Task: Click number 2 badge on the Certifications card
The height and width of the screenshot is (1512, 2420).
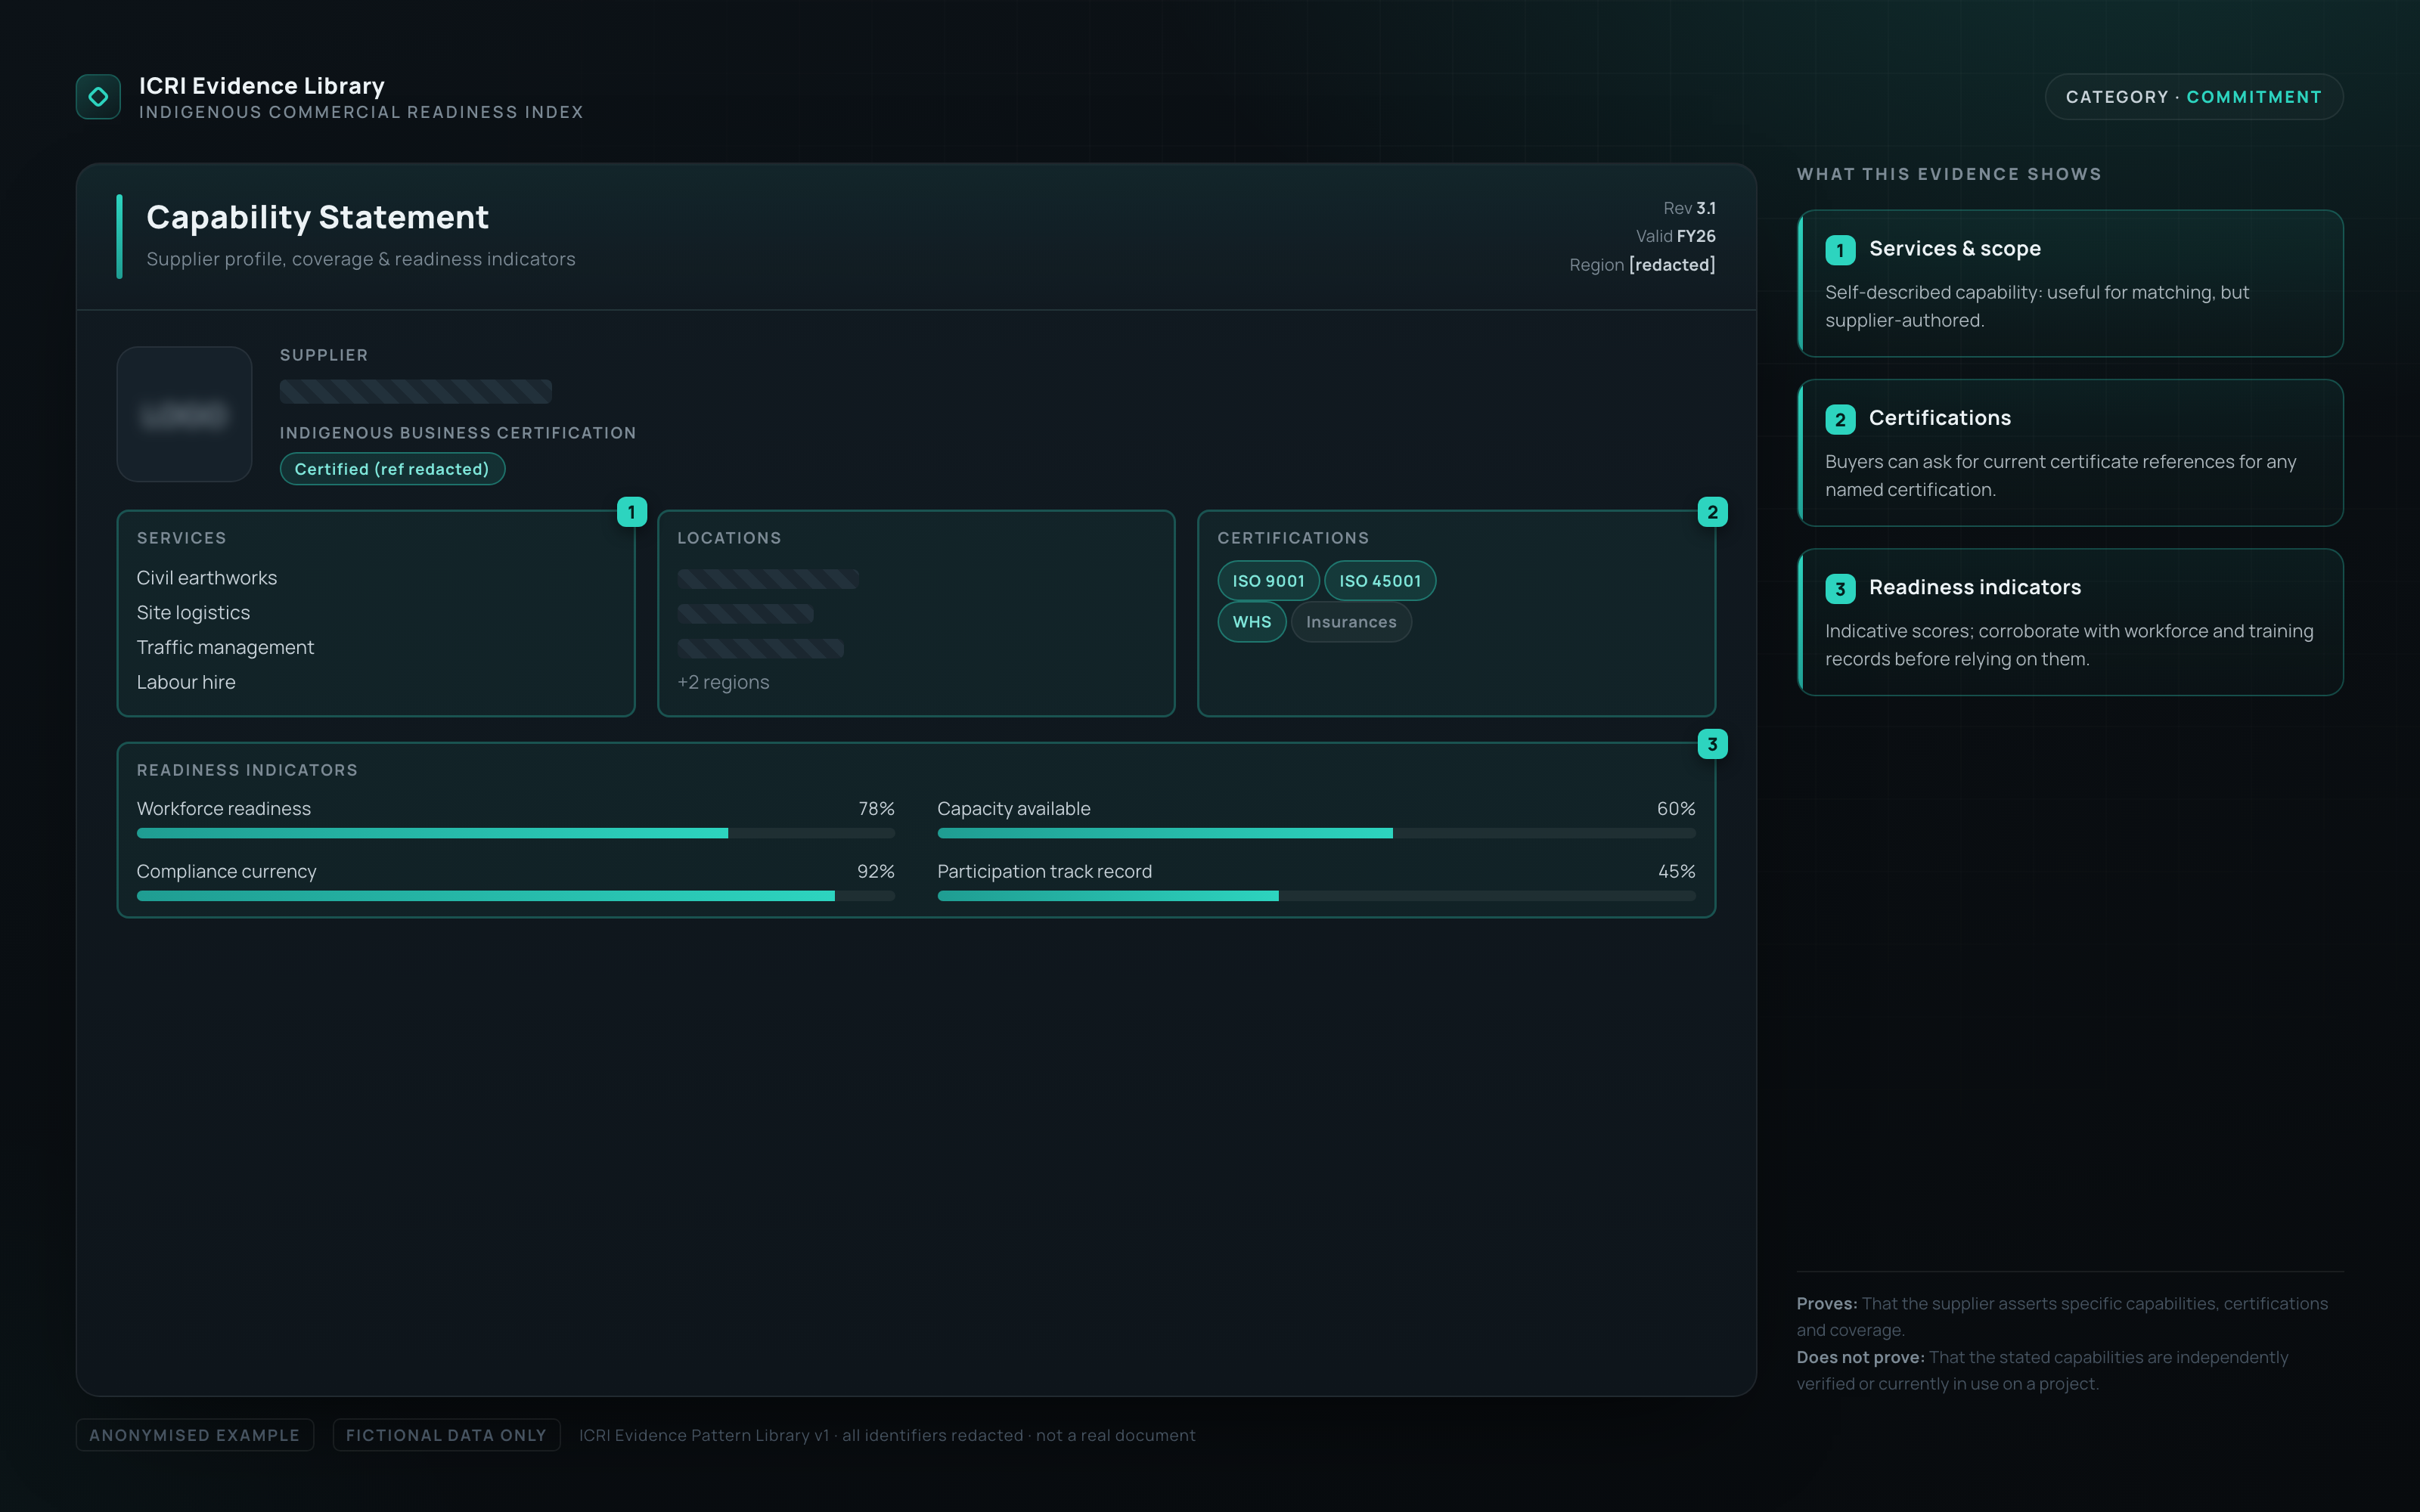Action: coord(1712,512)
